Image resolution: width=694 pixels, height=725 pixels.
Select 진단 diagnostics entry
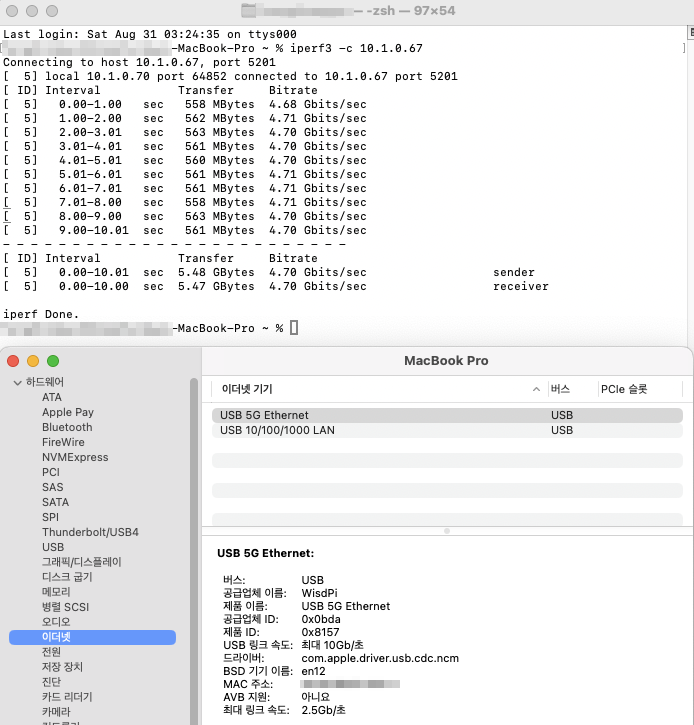pos(51,682)
